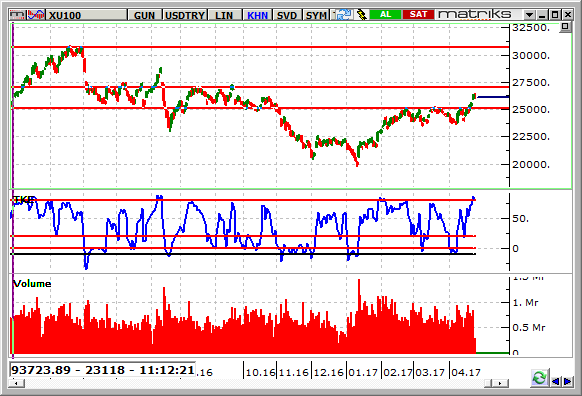The height and width of the screenshot is (396, 582).
Task: Toggle the SVD option
Action: pyautogui.click(x=287, y=15)
